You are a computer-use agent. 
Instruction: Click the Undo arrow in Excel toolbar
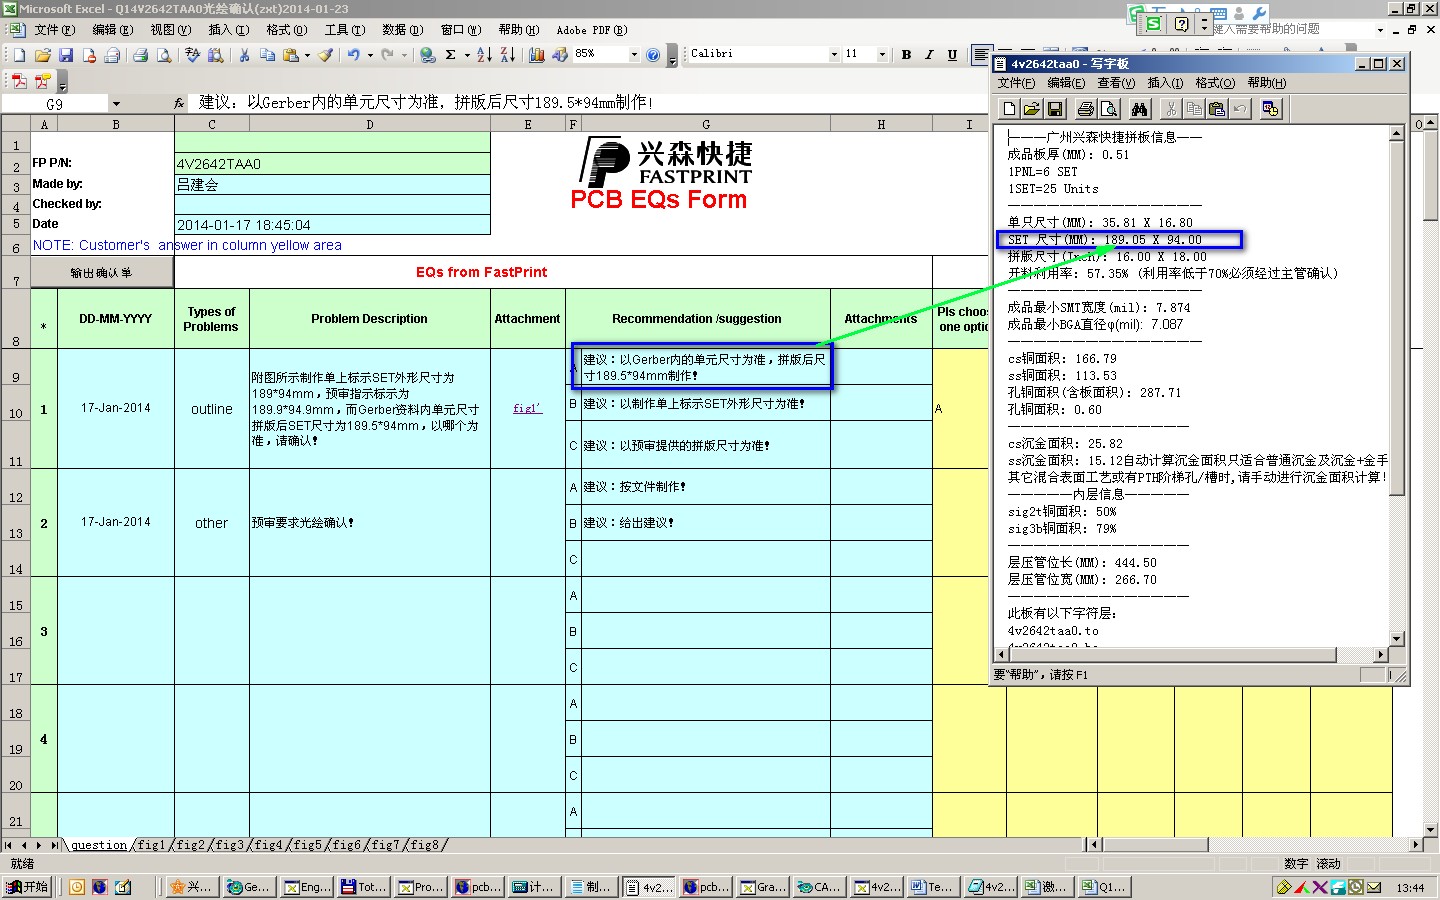pyautogui.click(x=353, y=55)
